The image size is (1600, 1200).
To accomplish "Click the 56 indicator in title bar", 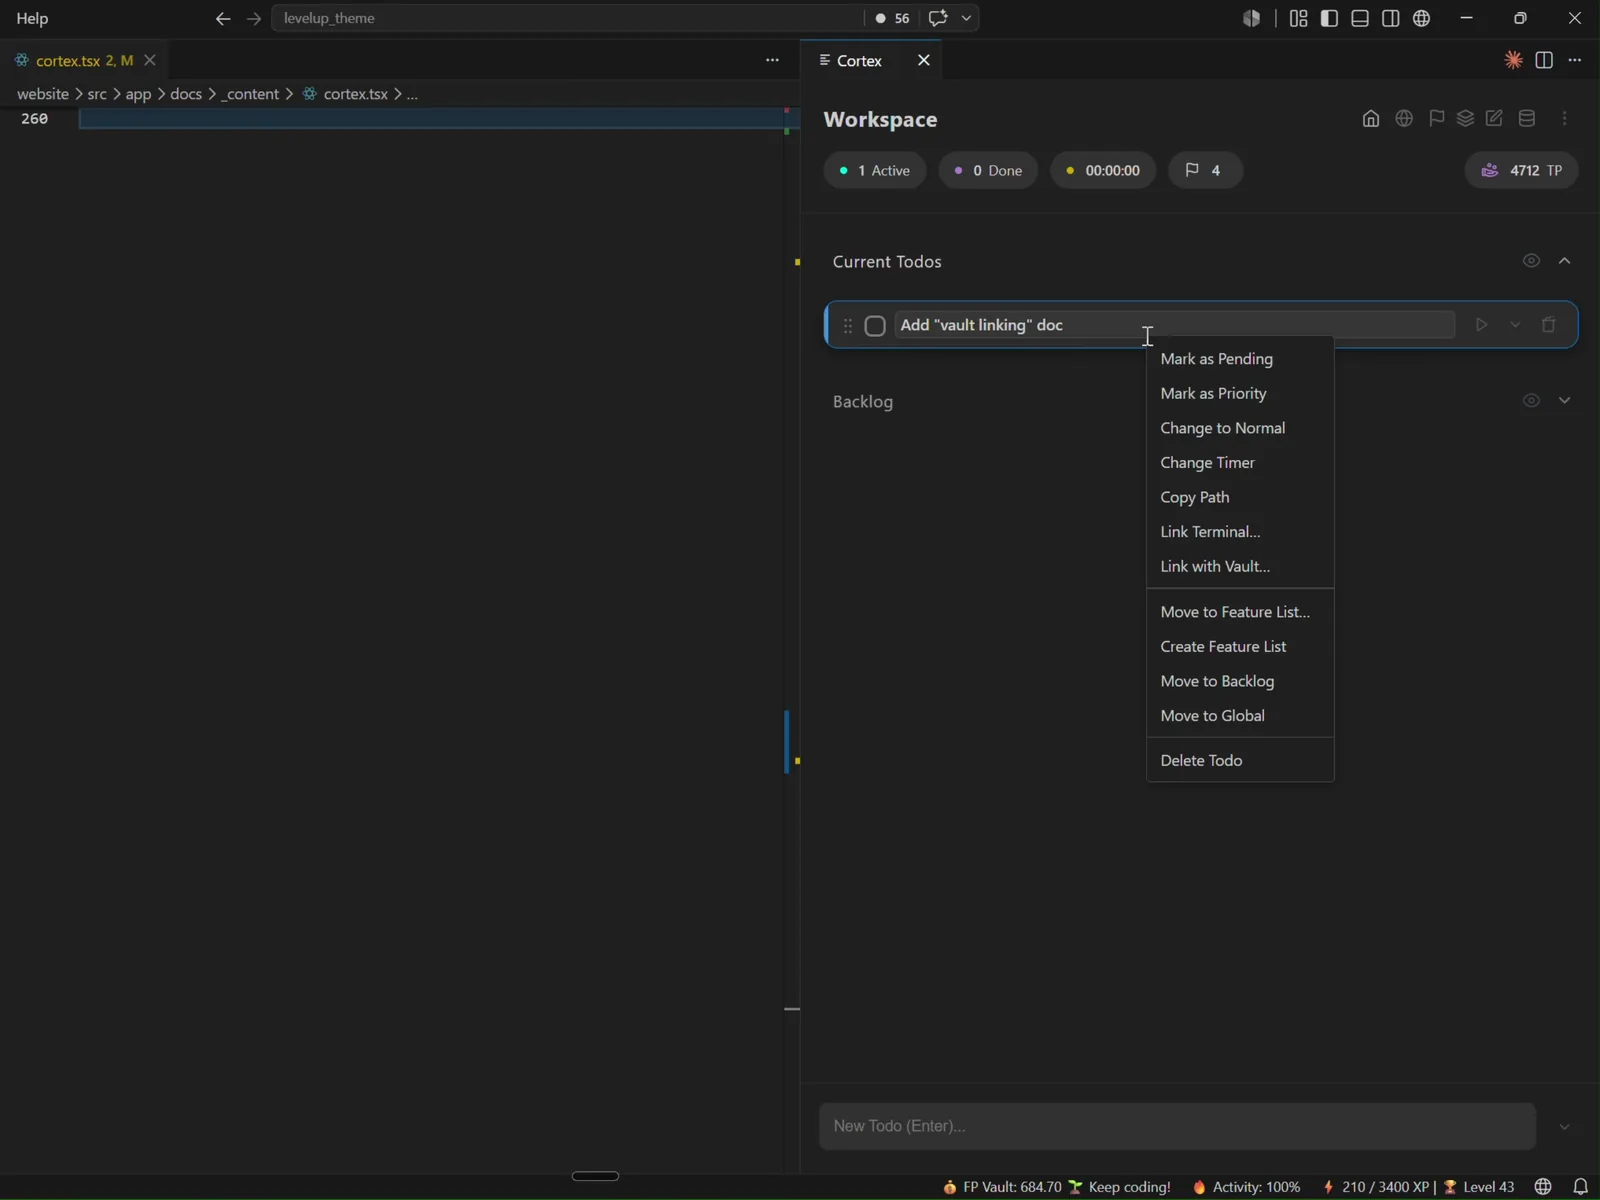I will 892,18.
